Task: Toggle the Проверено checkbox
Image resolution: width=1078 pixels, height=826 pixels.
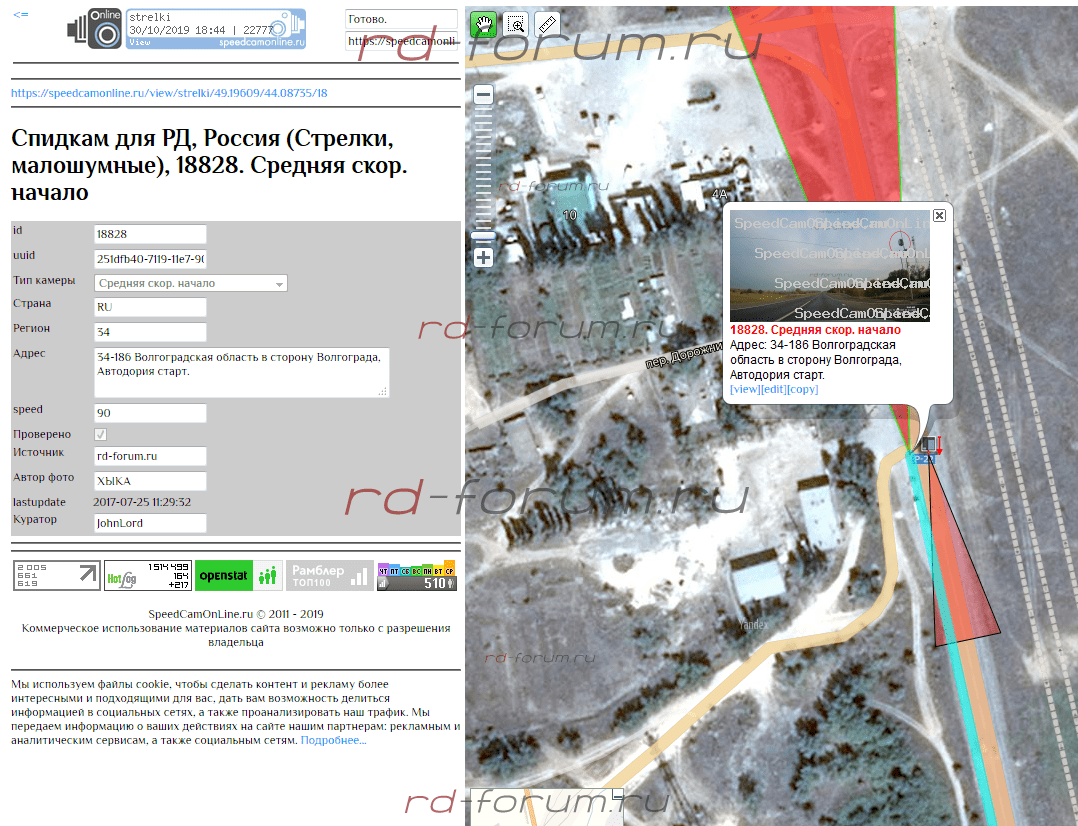Action: coord(100,435)
